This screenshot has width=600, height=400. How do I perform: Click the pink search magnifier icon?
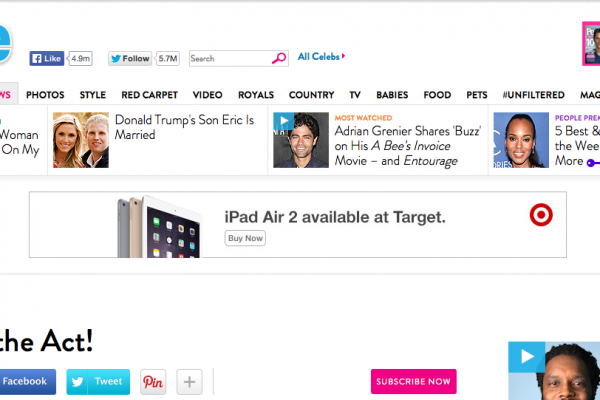[x=279, y=58]
